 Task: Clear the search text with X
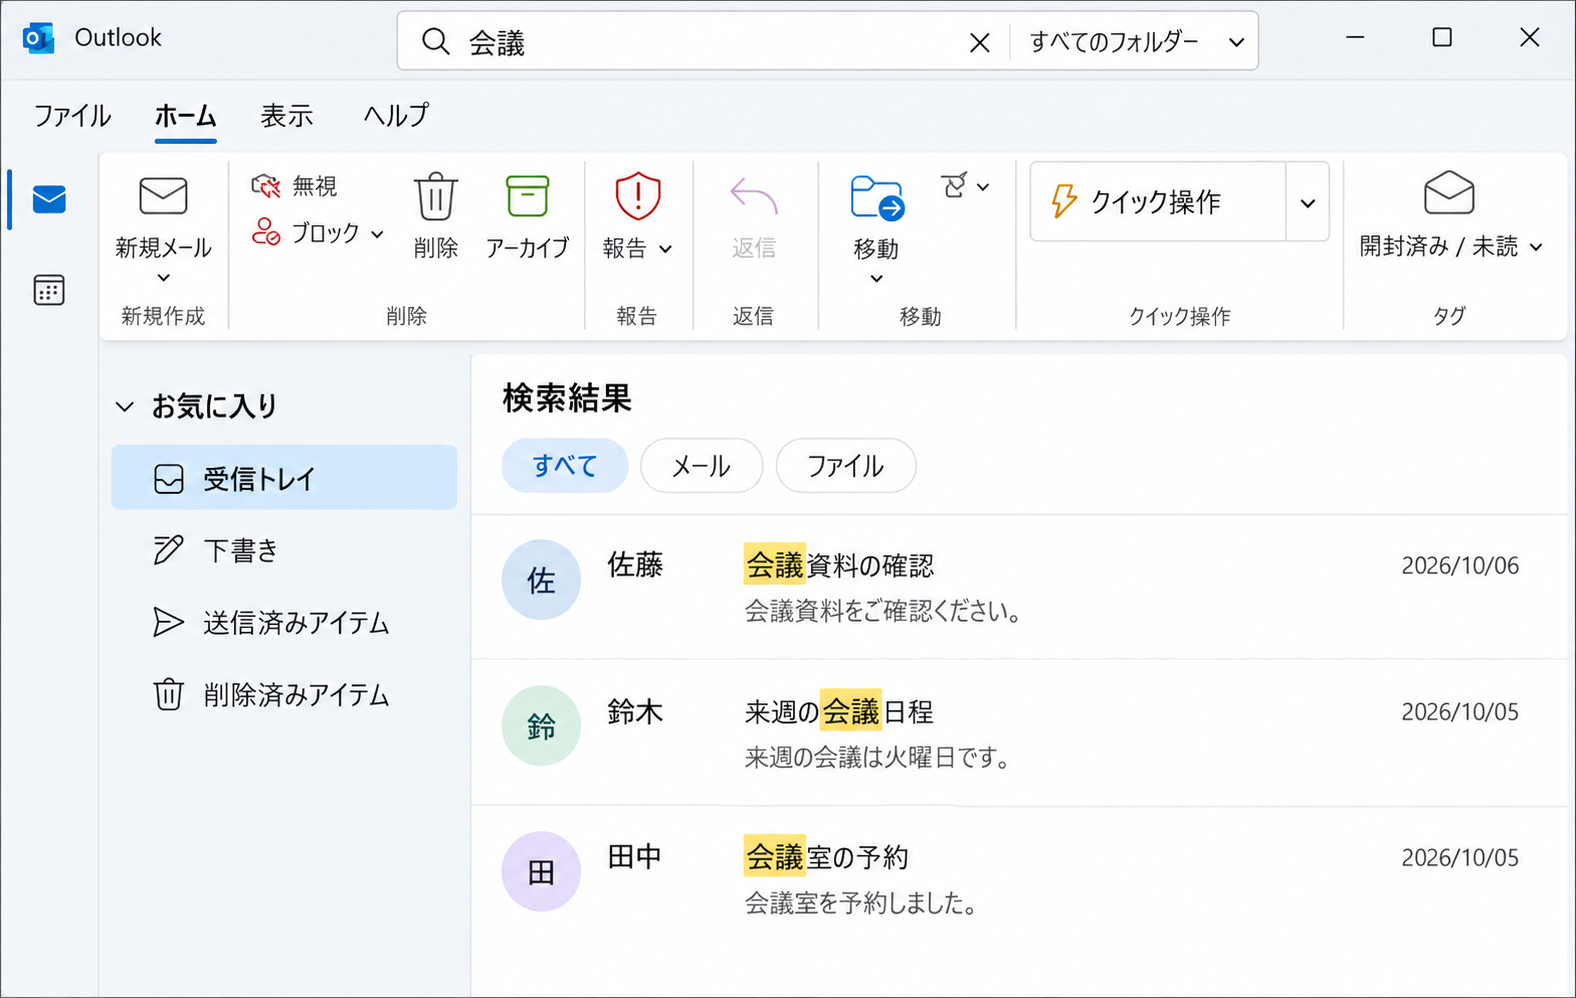click(x=980, y=42)
